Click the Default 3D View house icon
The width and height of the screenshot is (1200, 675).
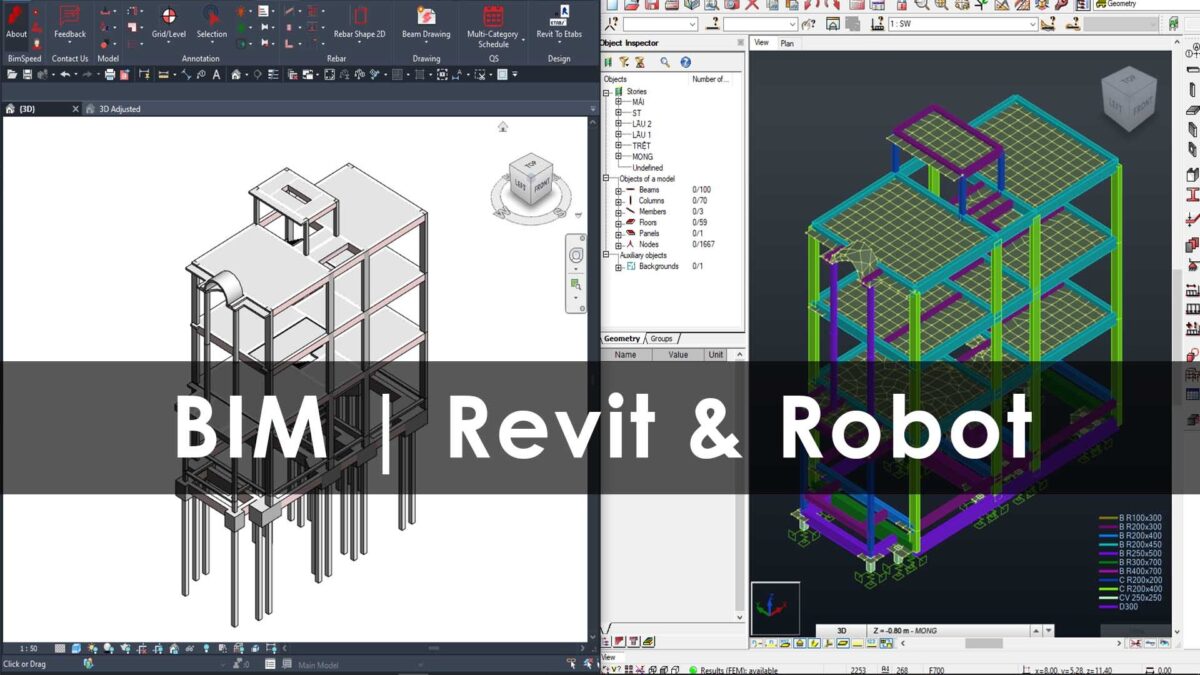[236, 75]
